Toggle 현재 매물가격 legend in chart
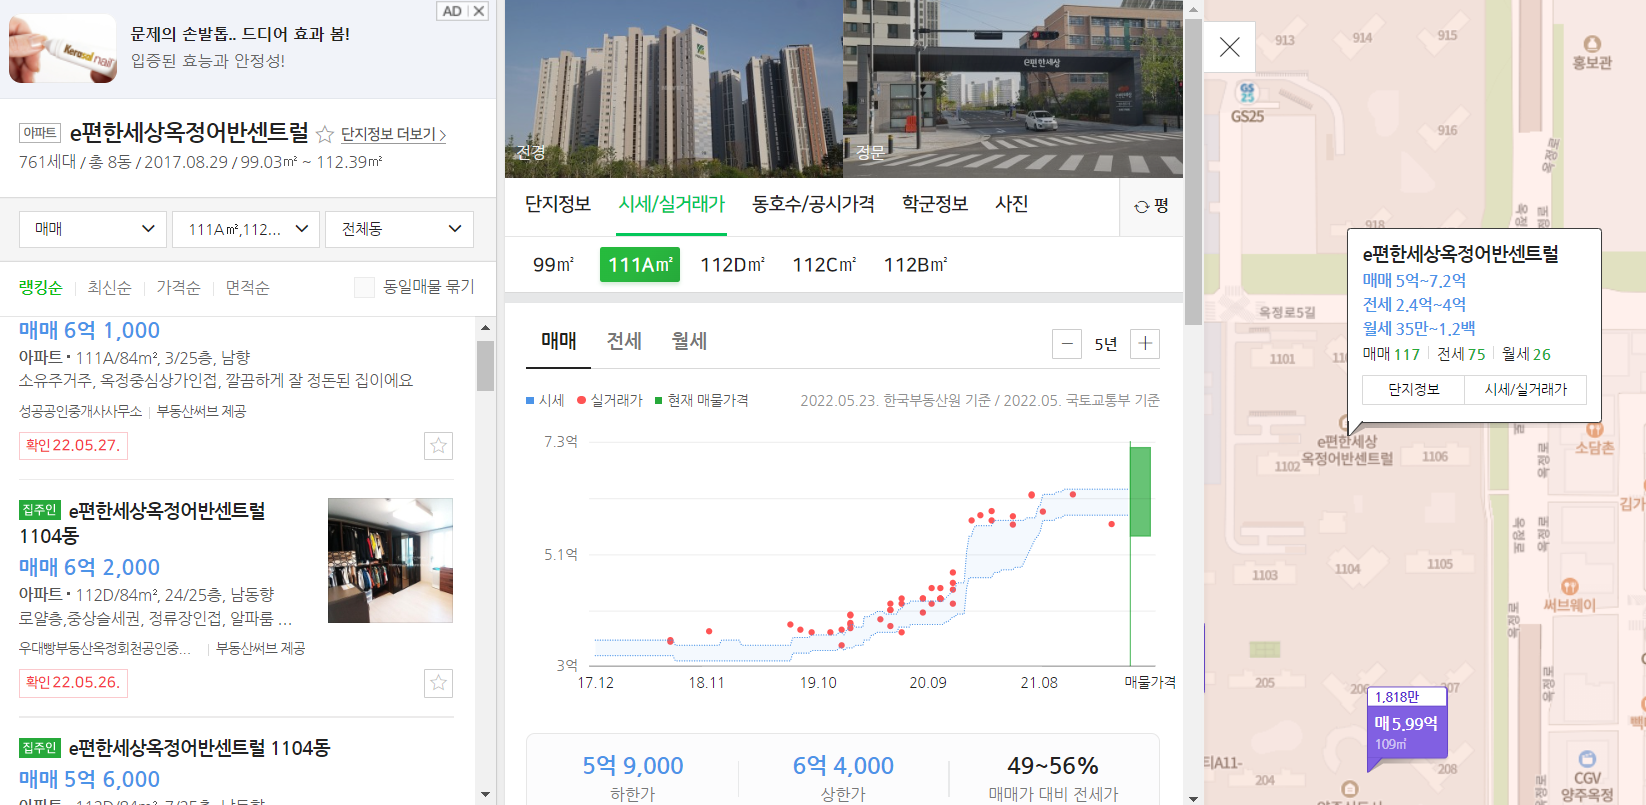The height and width of the screenshot is (805, 1646). coord(702,400)
